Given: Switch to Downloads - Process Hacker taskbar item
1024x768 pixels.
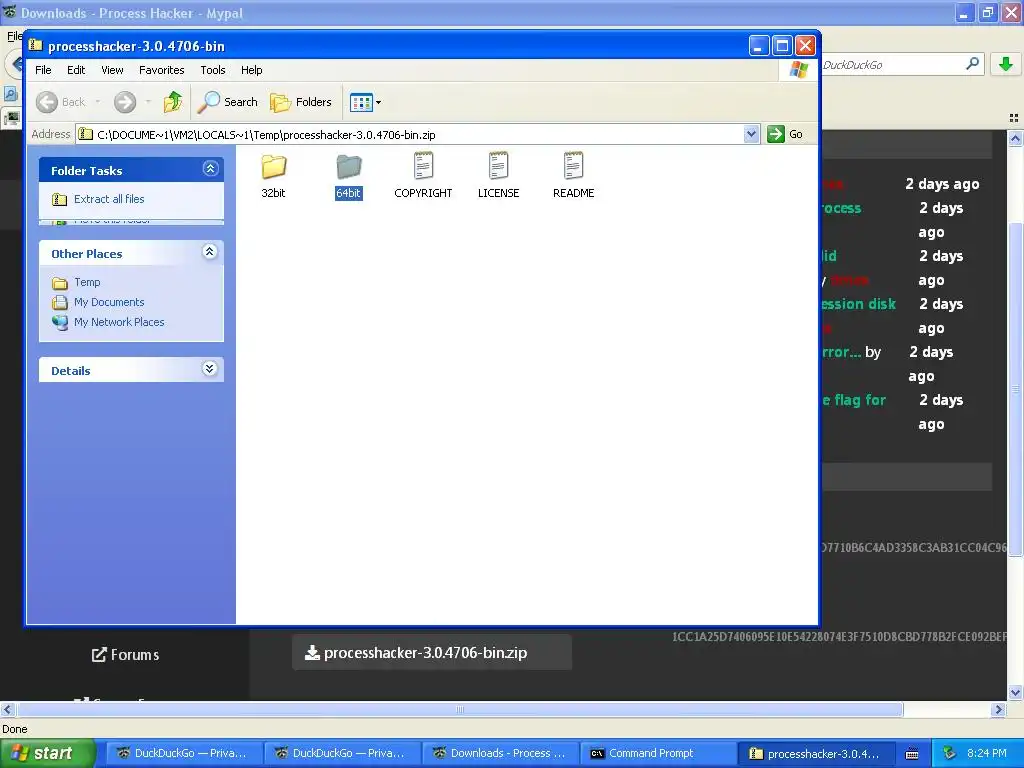Looking at the screenshot, I should [500, 753].
